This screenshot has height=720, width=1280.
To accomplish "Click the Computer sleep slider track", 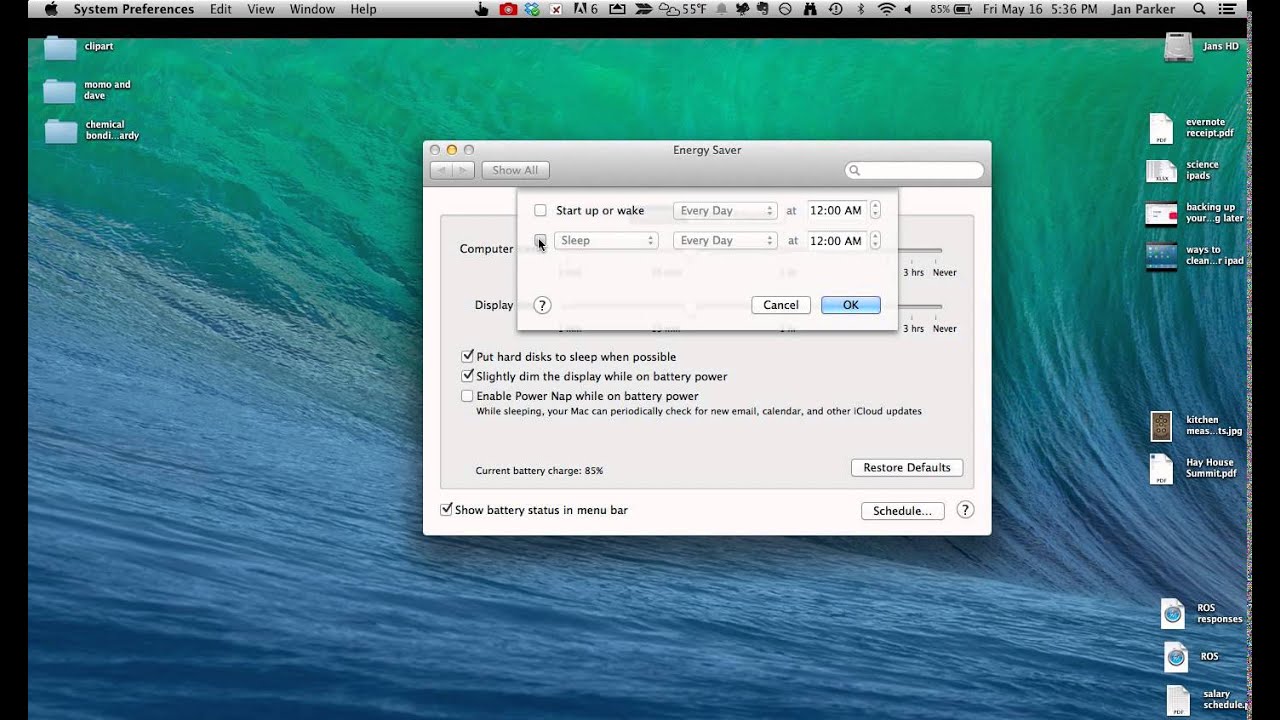I will [x=920, y=250].
